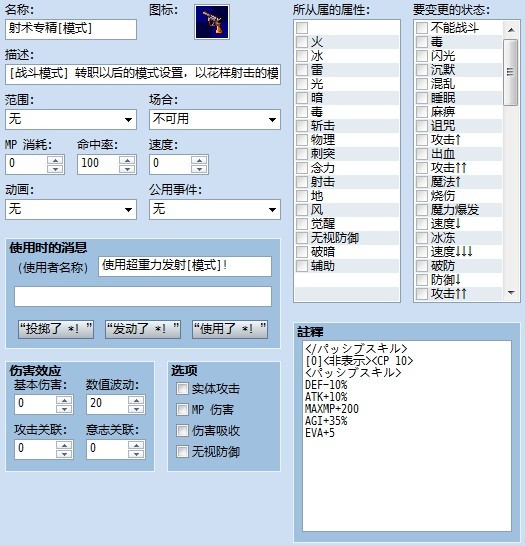Viewport: 525px width, 546px height.
Task: Check the 觉醒 attribute
Action: click(x=301, y=224)
